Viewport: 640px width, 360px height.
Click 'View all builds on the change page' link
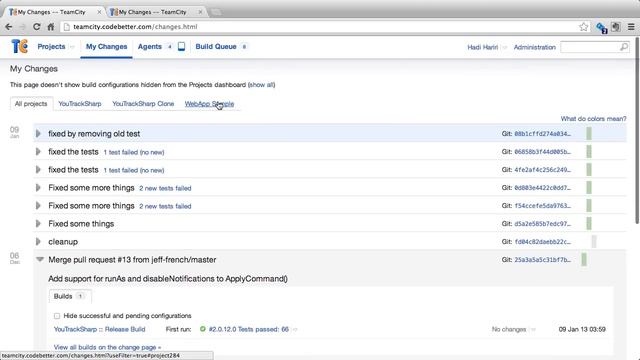click(x=107, y=347)
